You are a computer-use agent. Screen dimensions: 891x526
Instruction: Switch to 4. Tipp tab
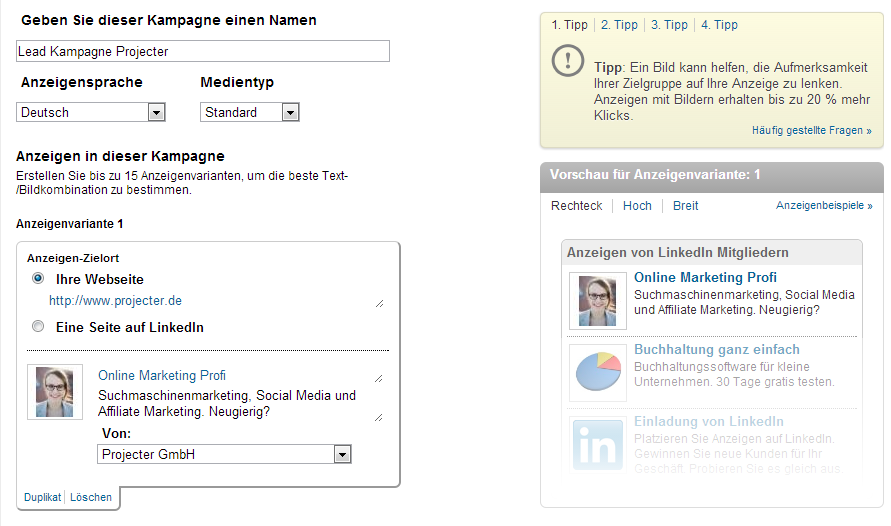click(719, 25)
